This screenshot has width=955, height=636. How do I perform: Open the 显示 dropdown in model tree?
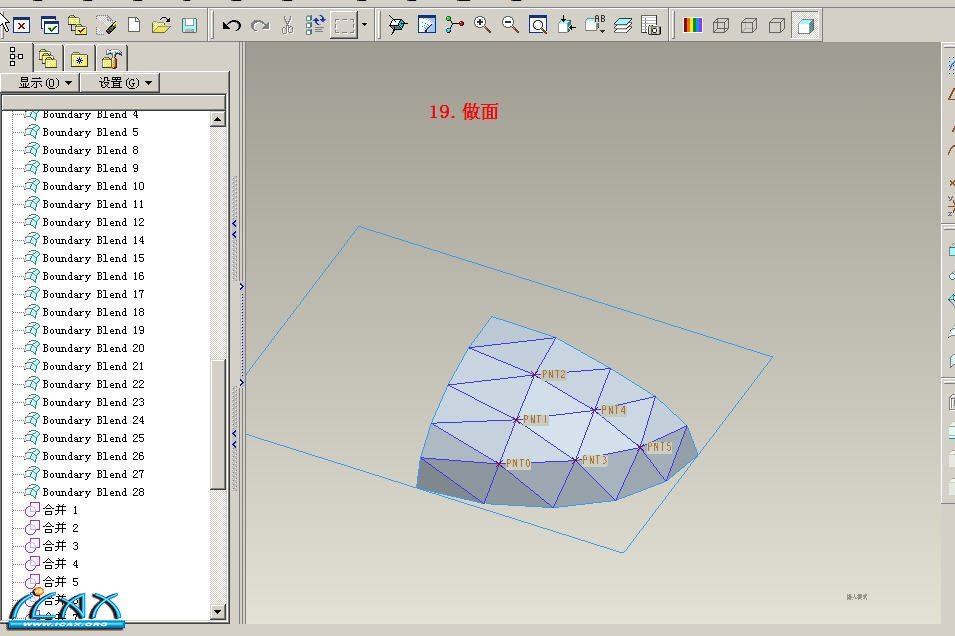click(x=40, y=83)
